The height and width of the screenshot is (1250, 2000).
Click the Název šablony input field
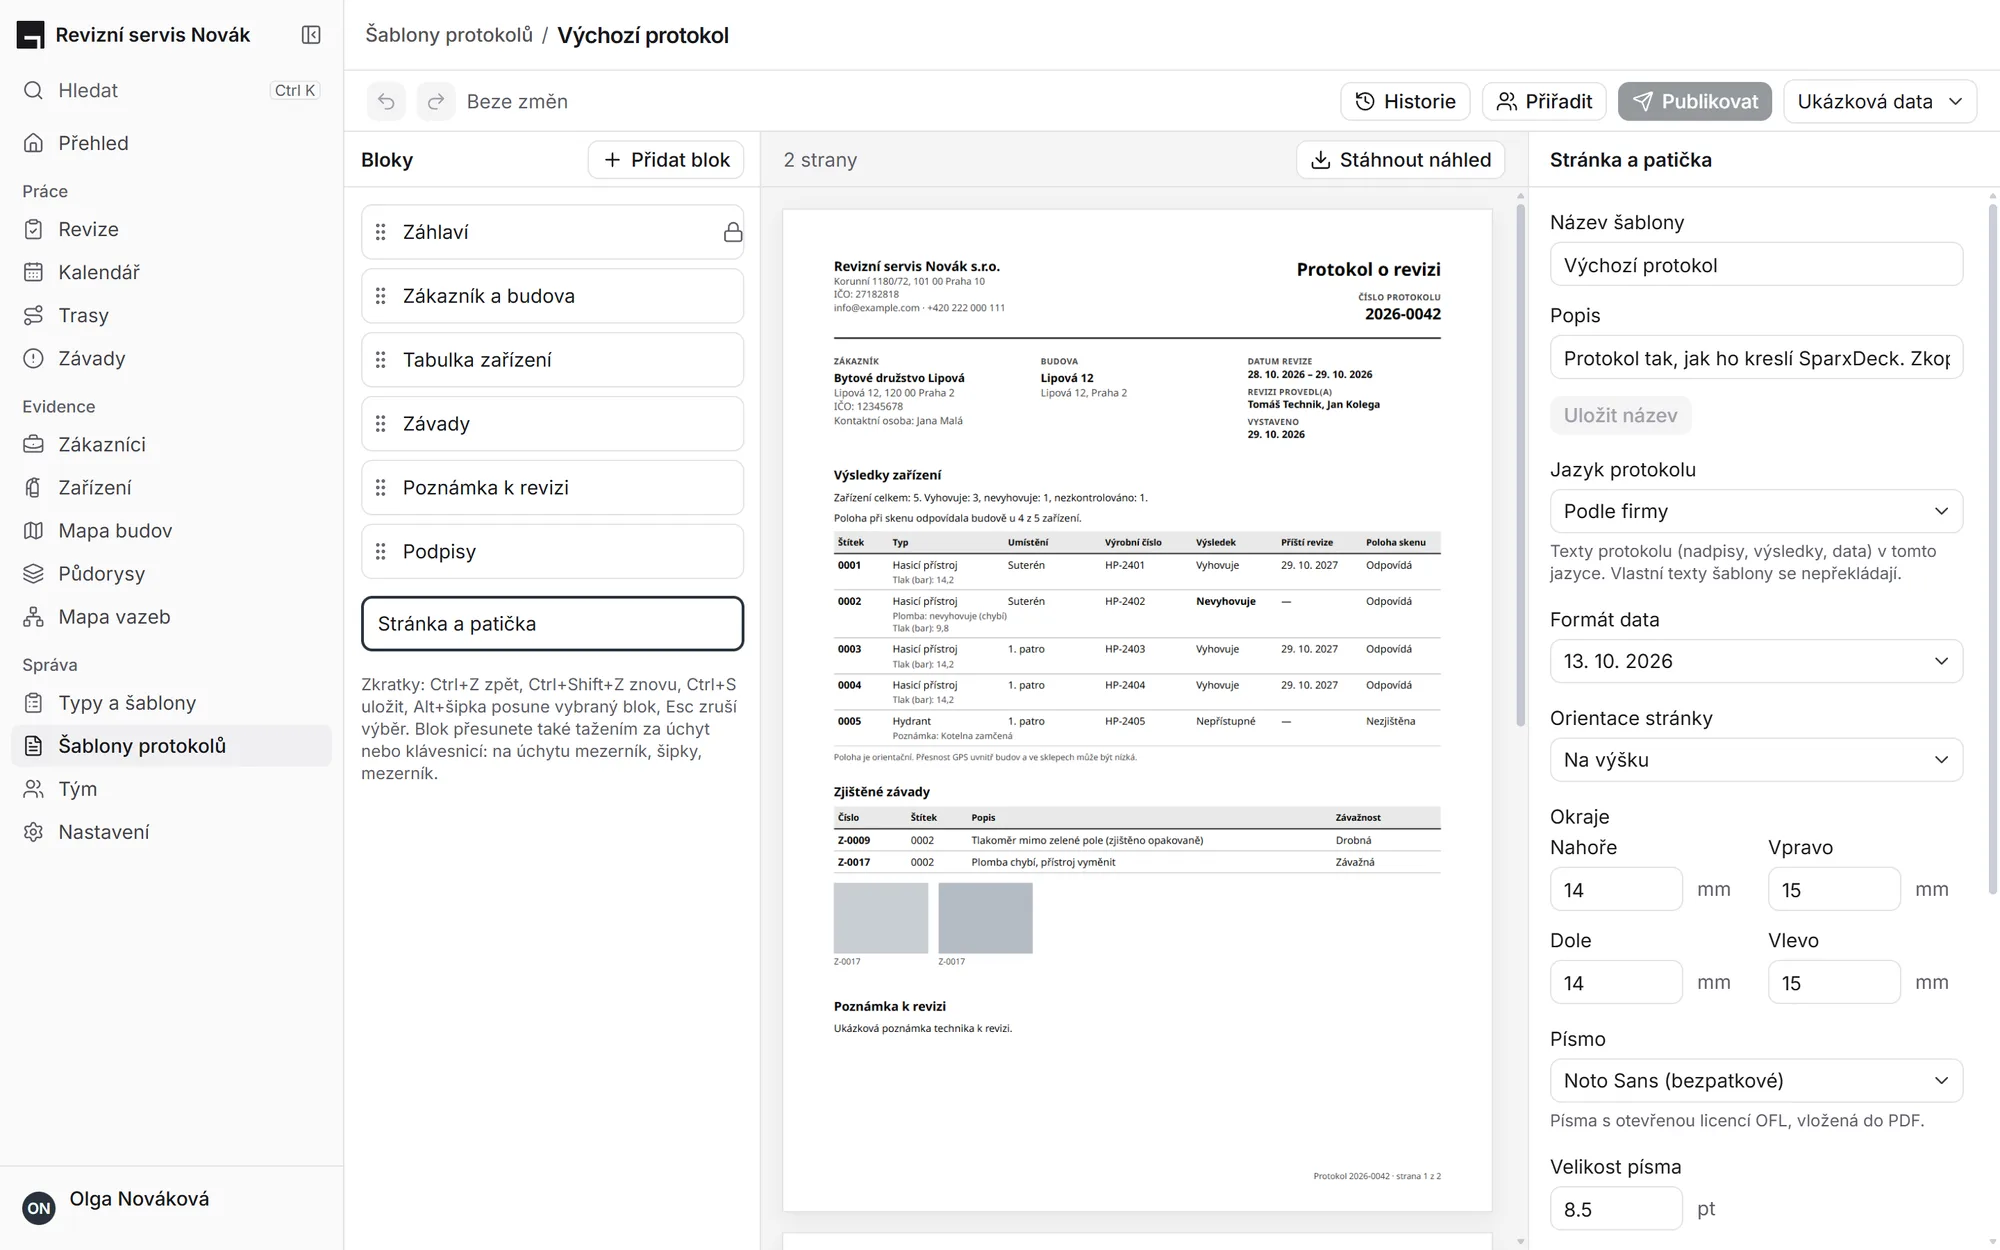coord(1756,265)
